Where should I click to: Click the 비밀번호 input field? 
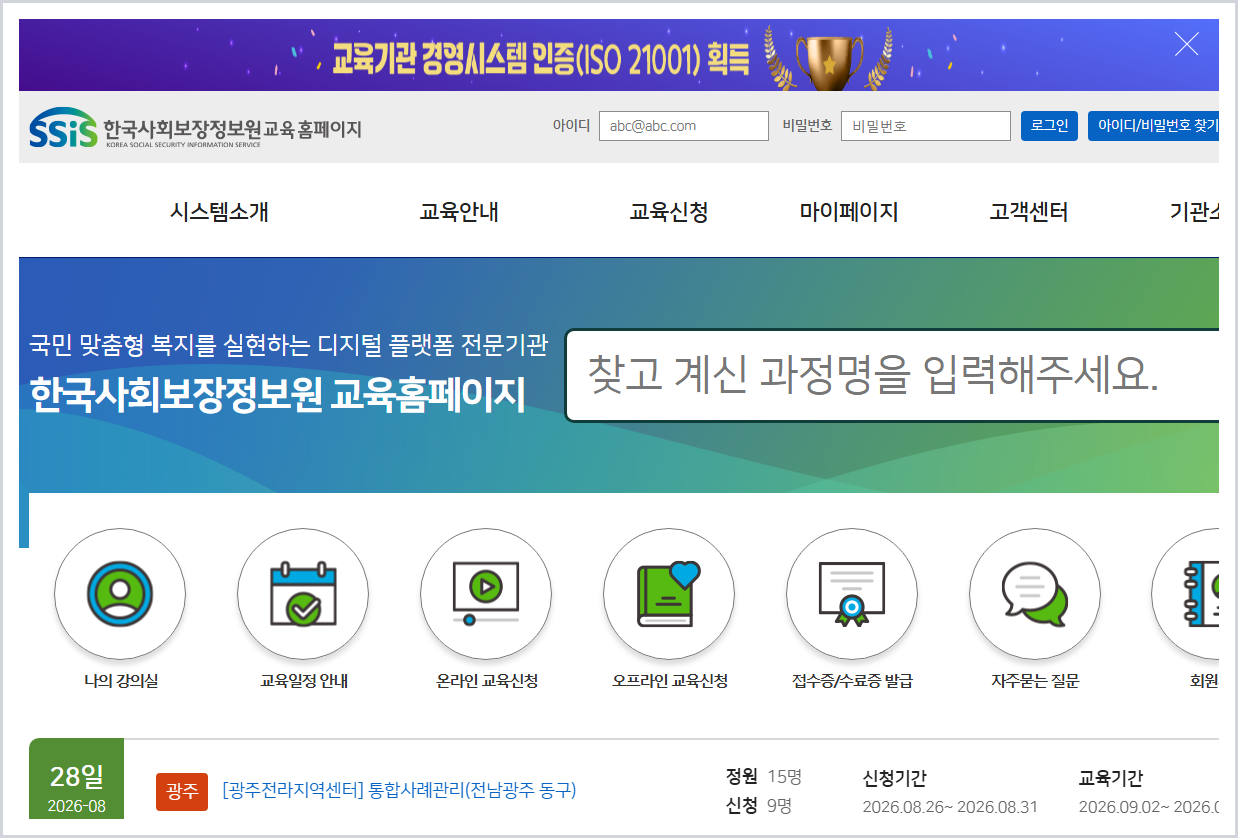point(926,126)
